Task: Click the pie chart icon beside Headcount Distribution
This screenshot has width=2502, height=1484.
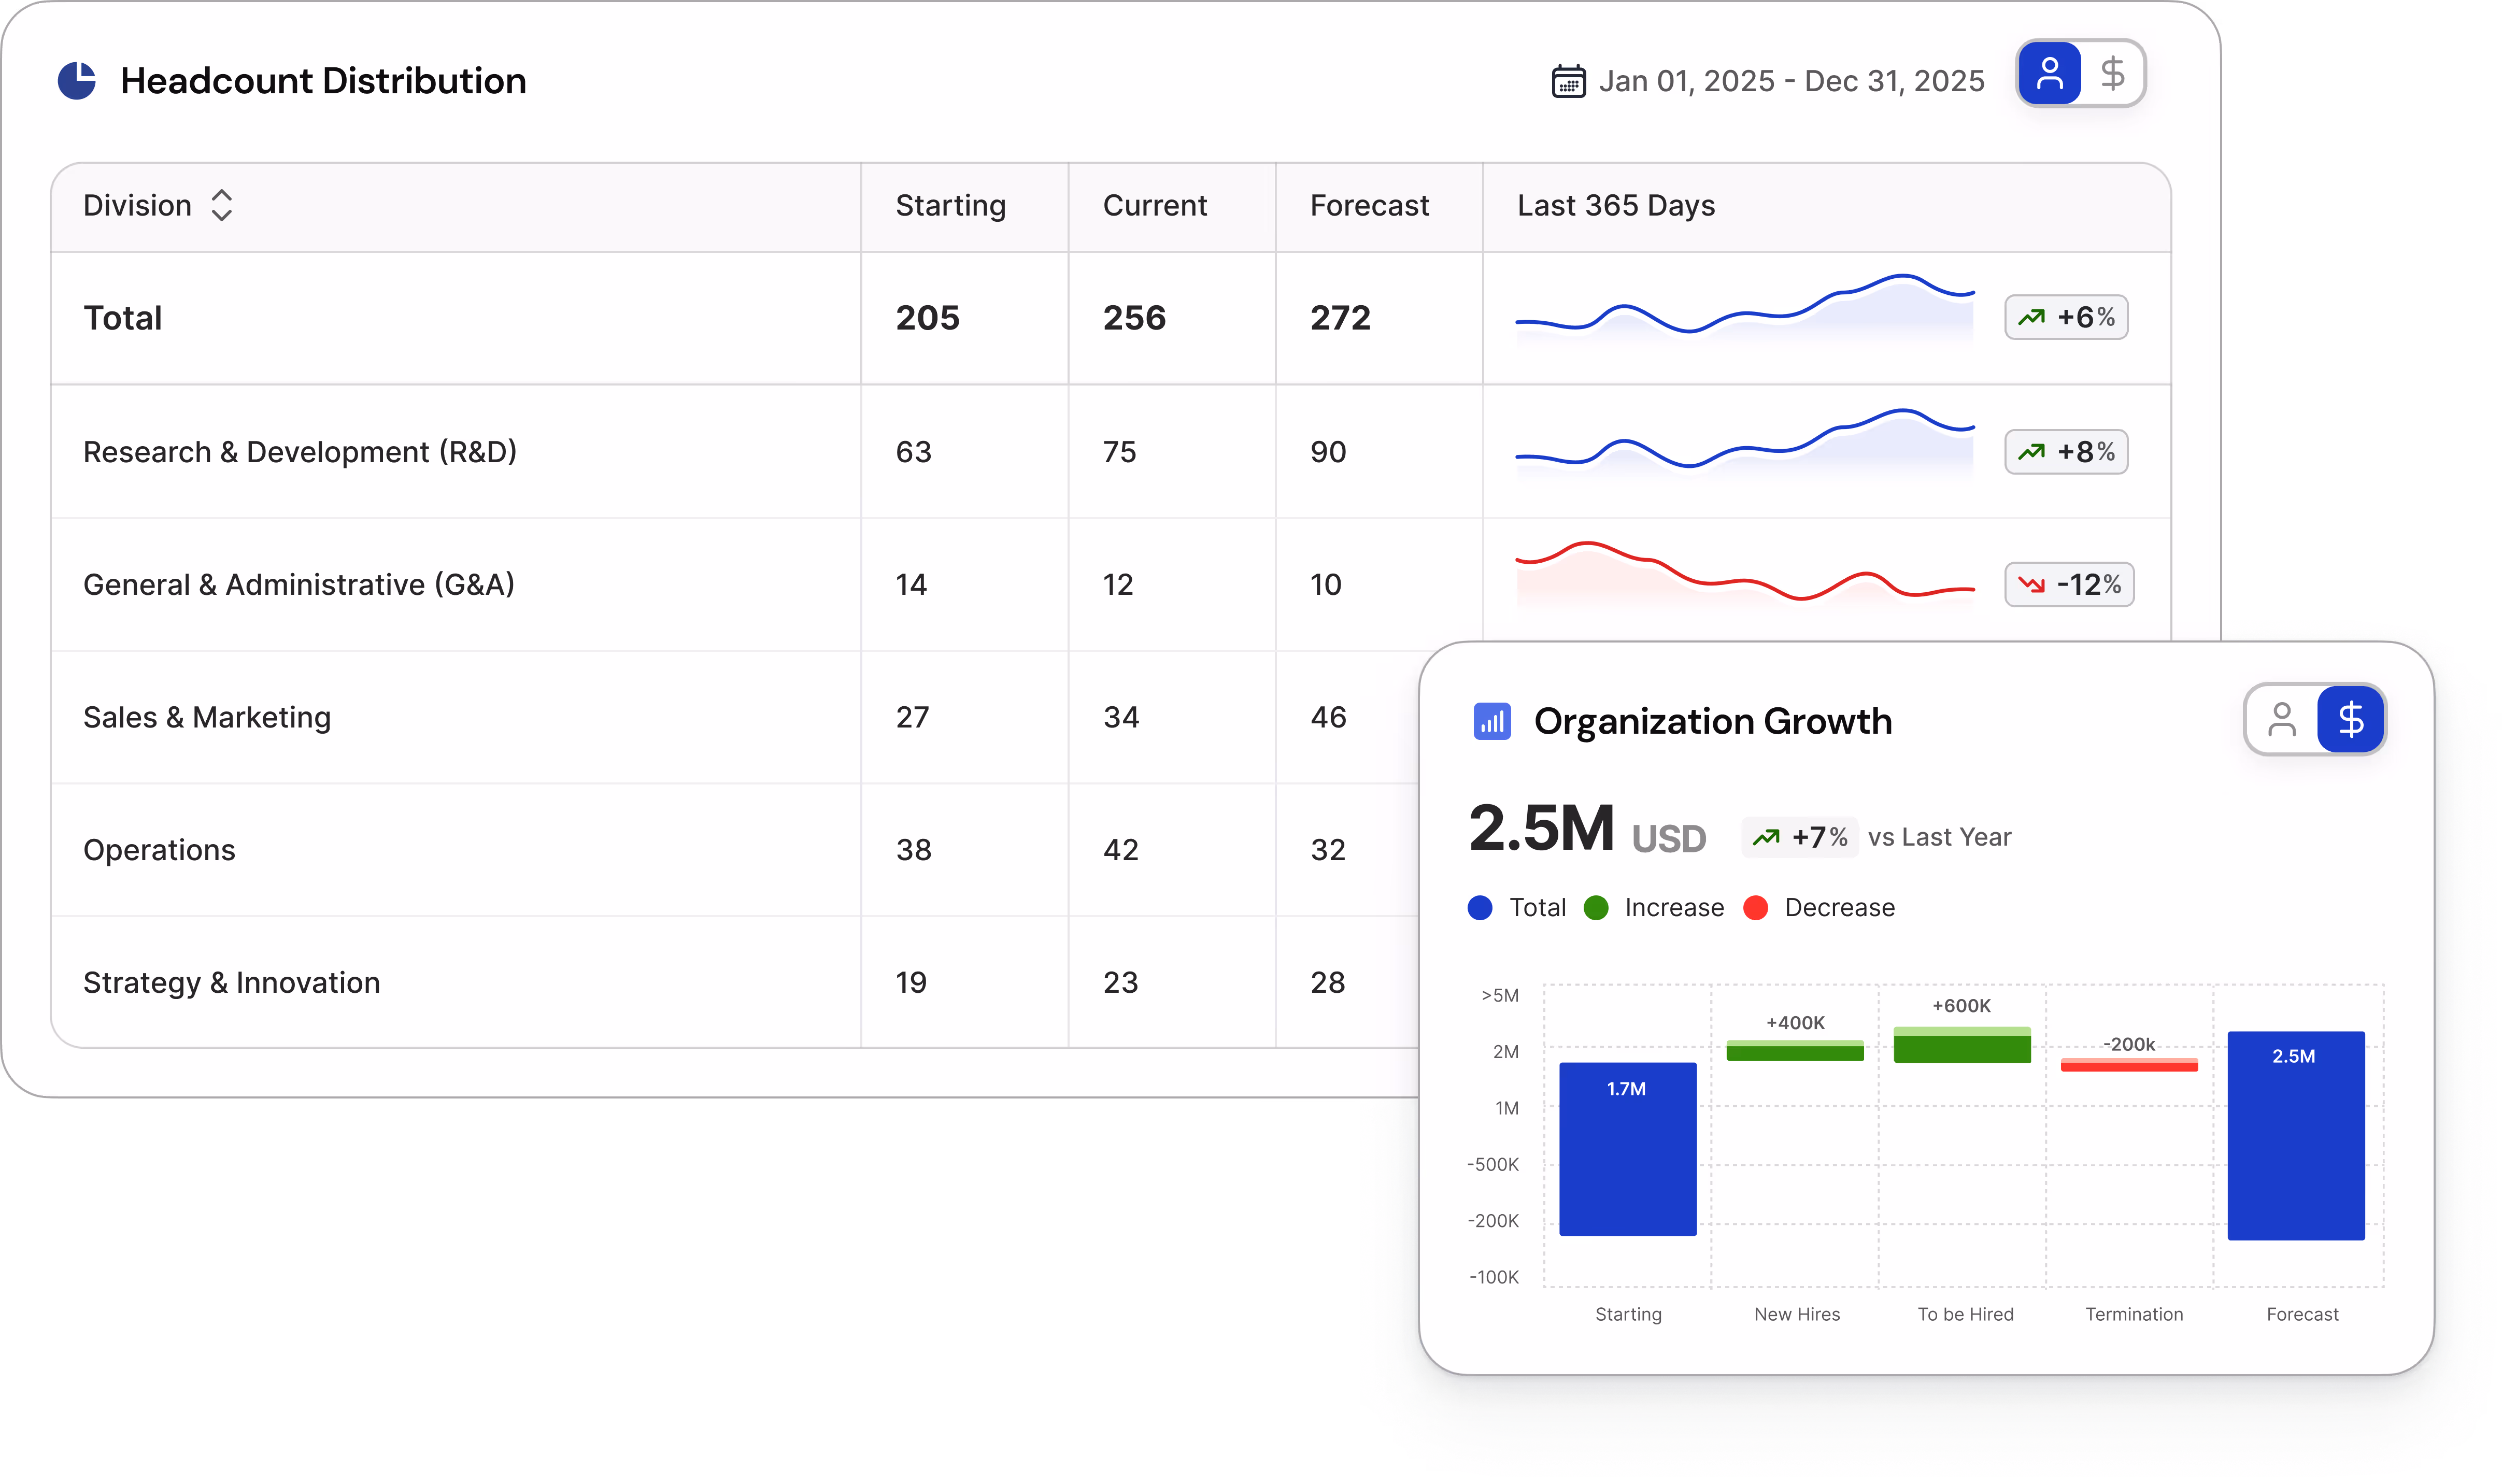Action: [77, 81]
